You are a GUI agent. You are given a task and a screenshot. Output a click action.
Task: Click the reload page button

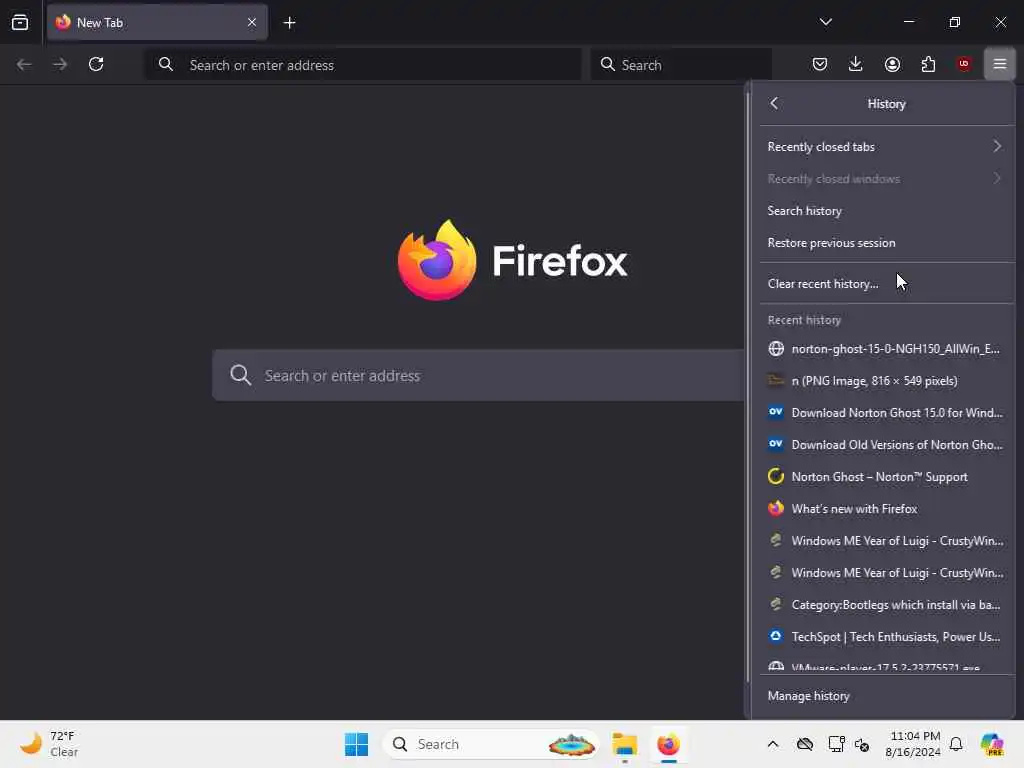(96, 64)
